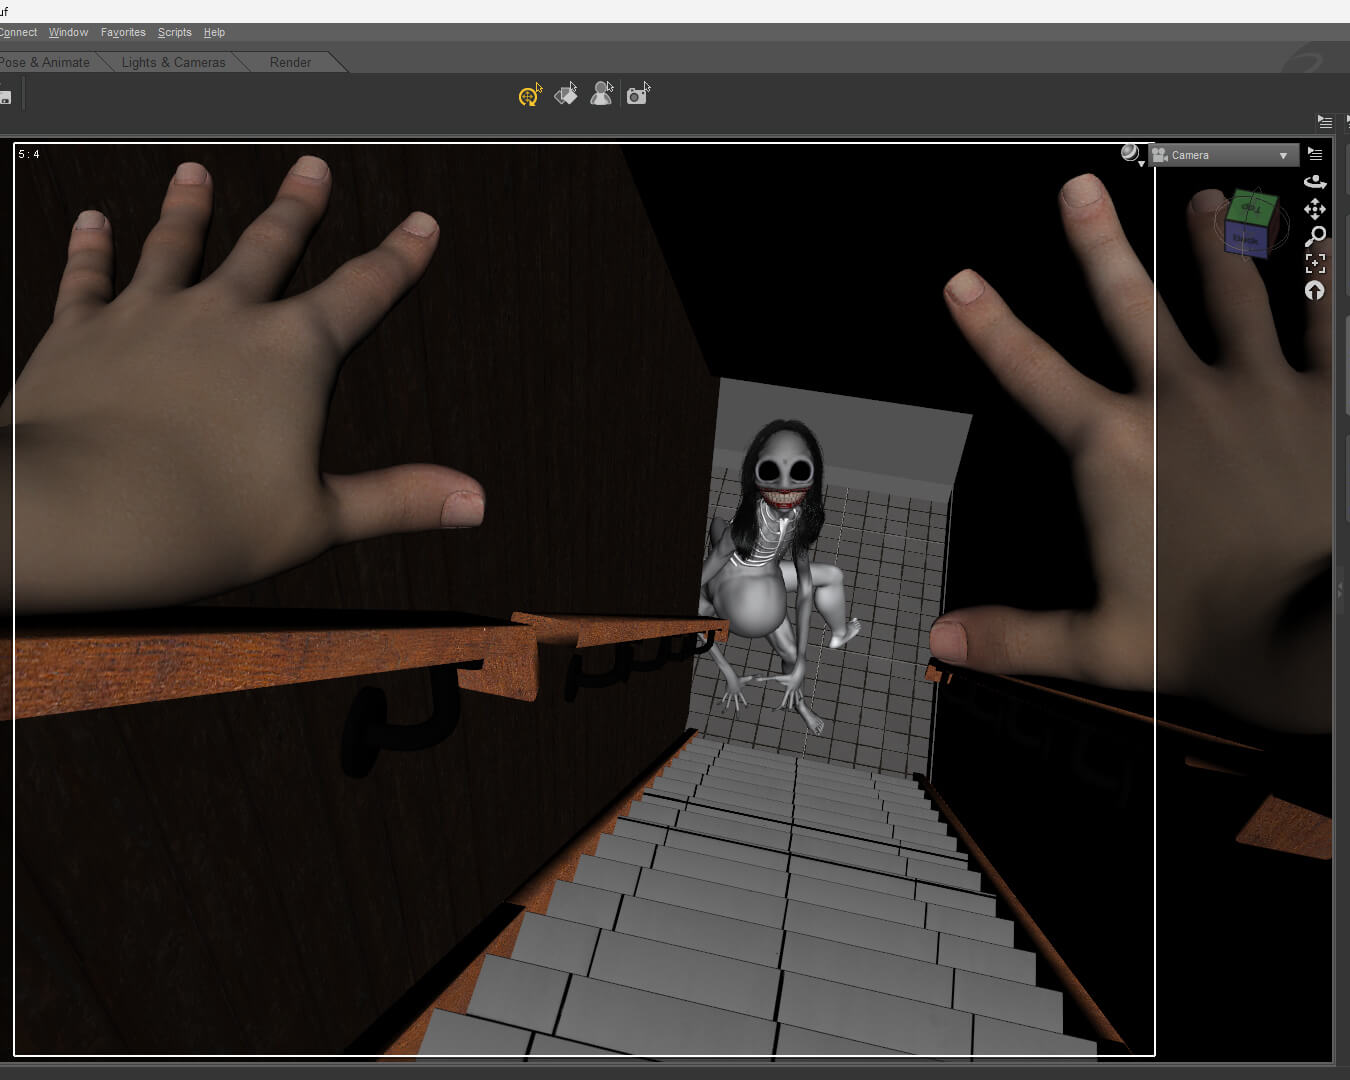Click the Reset view up-arrow icon
The image size is (1350, 1080).
(x=1315, y=291)
